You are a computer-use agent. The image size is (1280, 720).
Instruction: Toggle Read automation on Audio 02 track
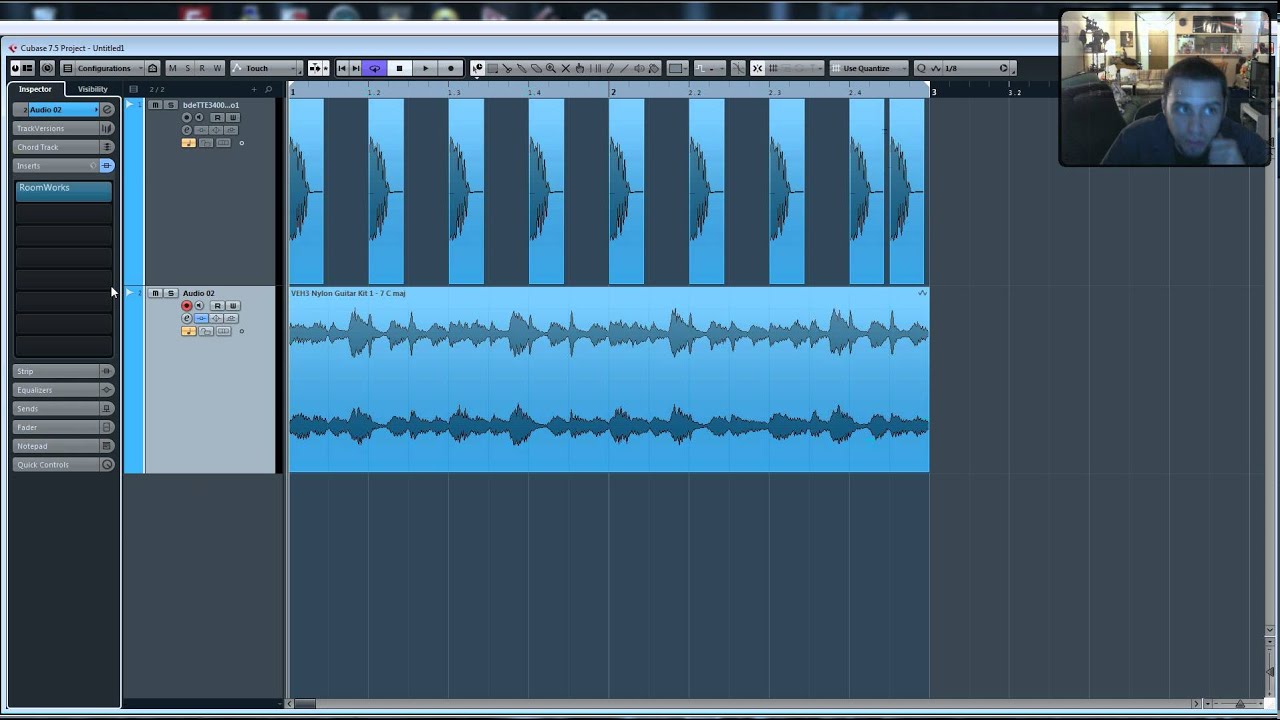click(217, 305)
